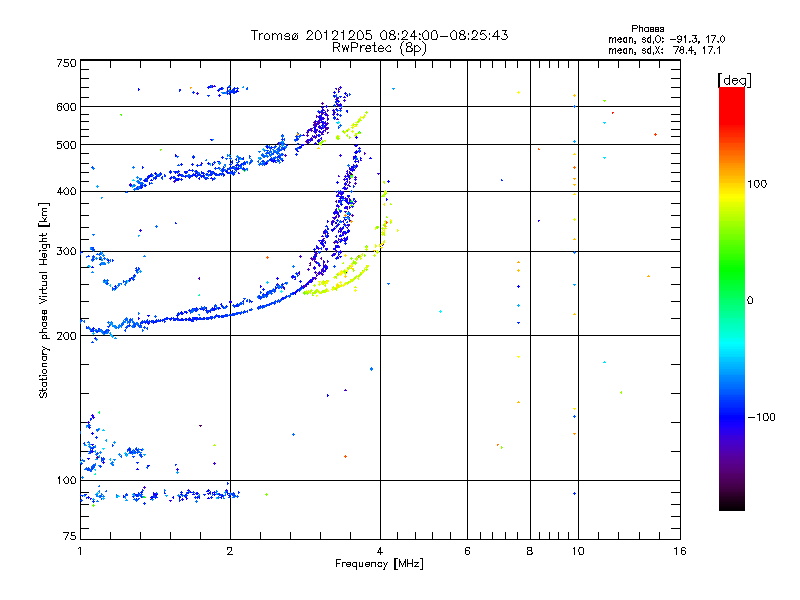Click the x-axis tick label '6'
The height and width of the screenshot is (600, 800).
click(467, 551)
